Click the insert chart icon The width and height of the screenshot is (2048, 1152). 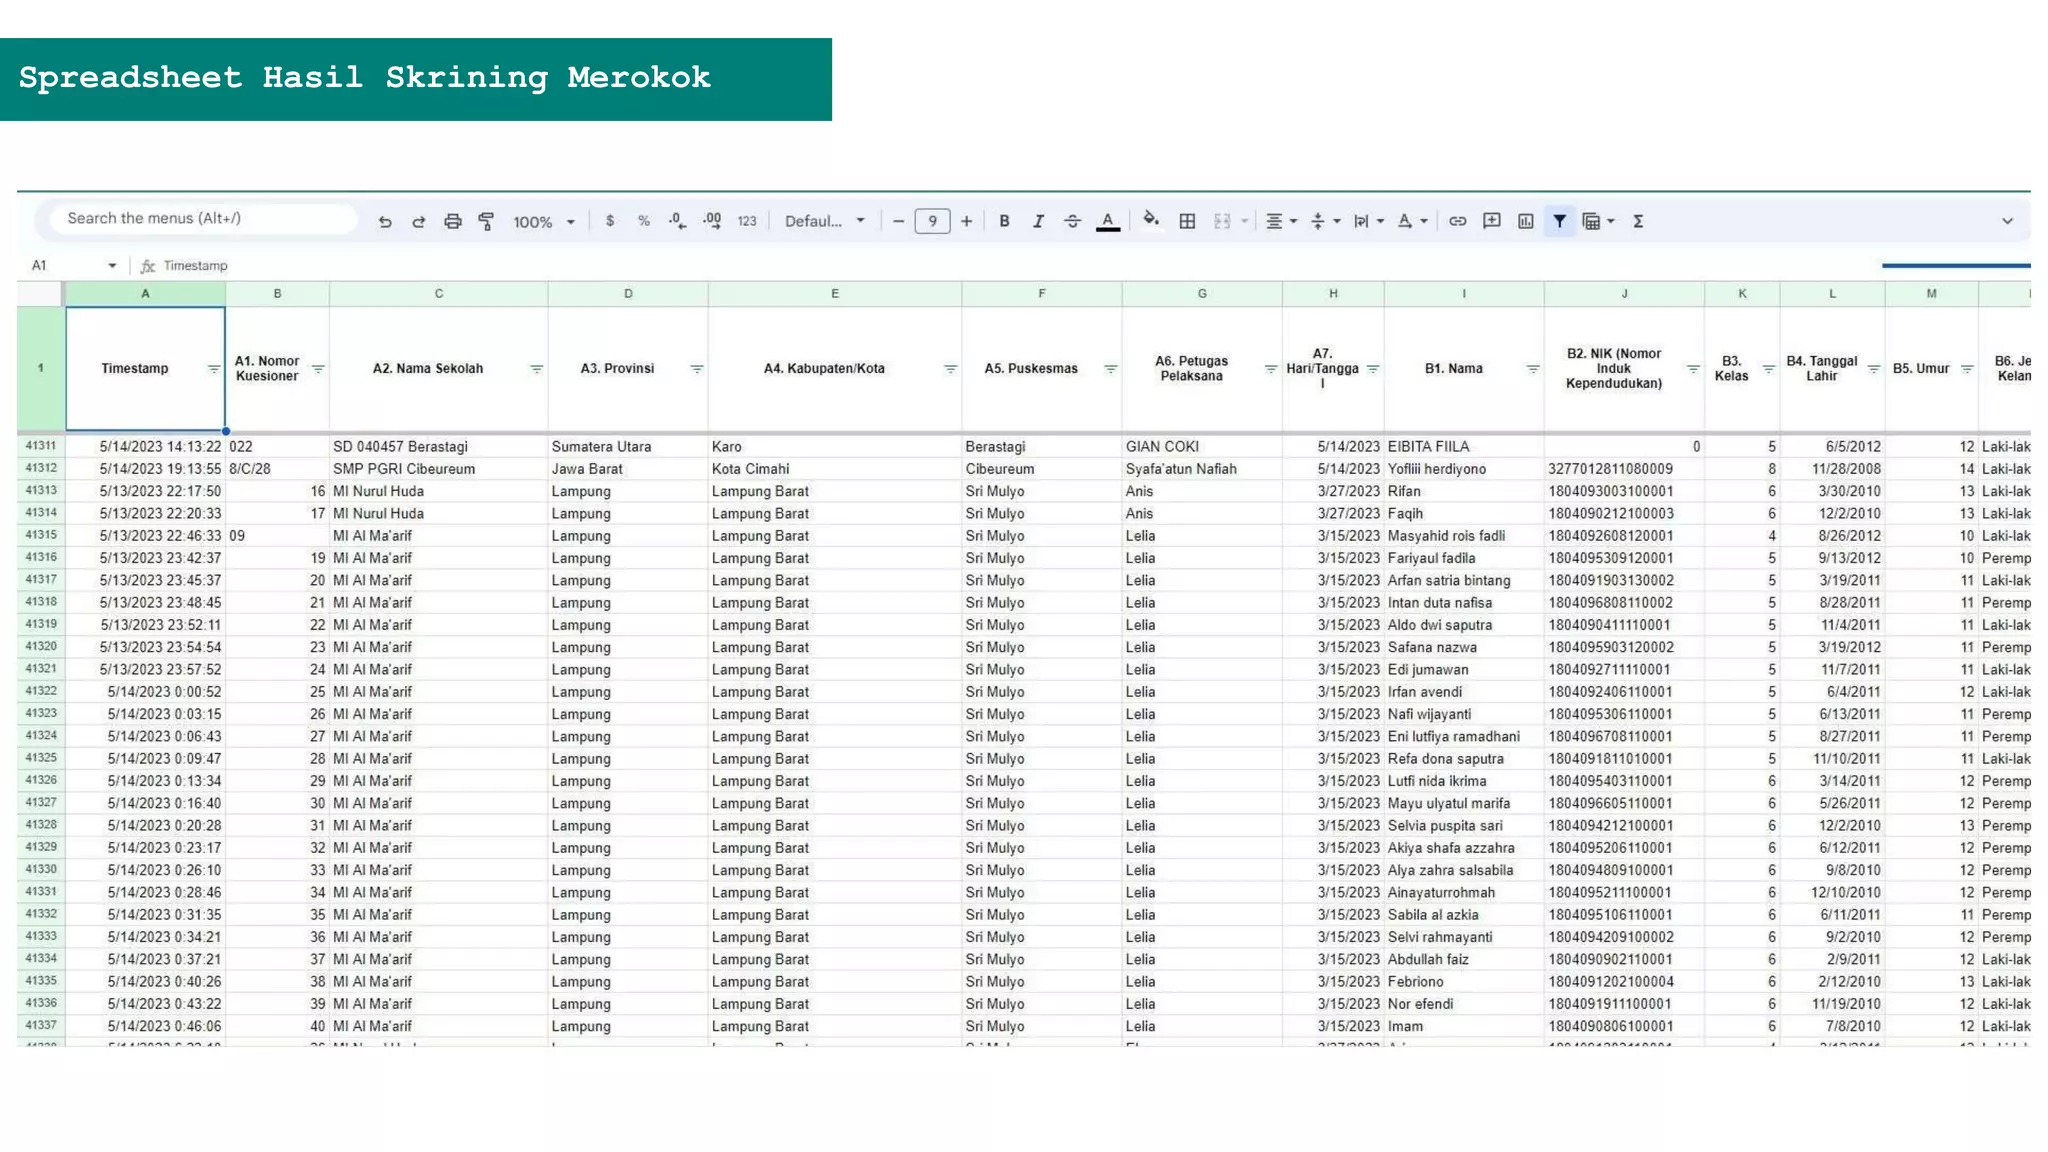[x=1525, y=221]
